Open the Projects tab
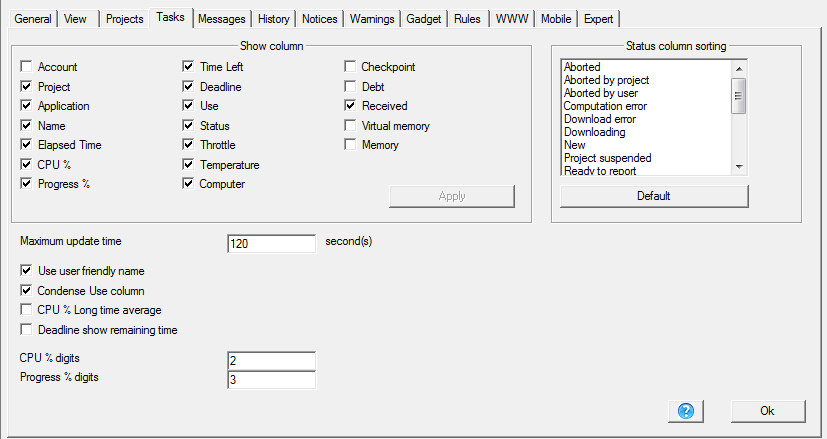 [124, 19]
